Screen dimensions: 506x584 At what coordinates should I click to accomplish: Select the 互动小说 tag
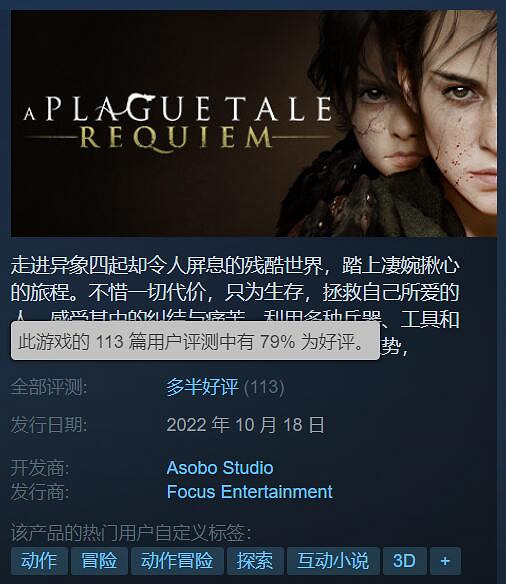pos(333,561)
